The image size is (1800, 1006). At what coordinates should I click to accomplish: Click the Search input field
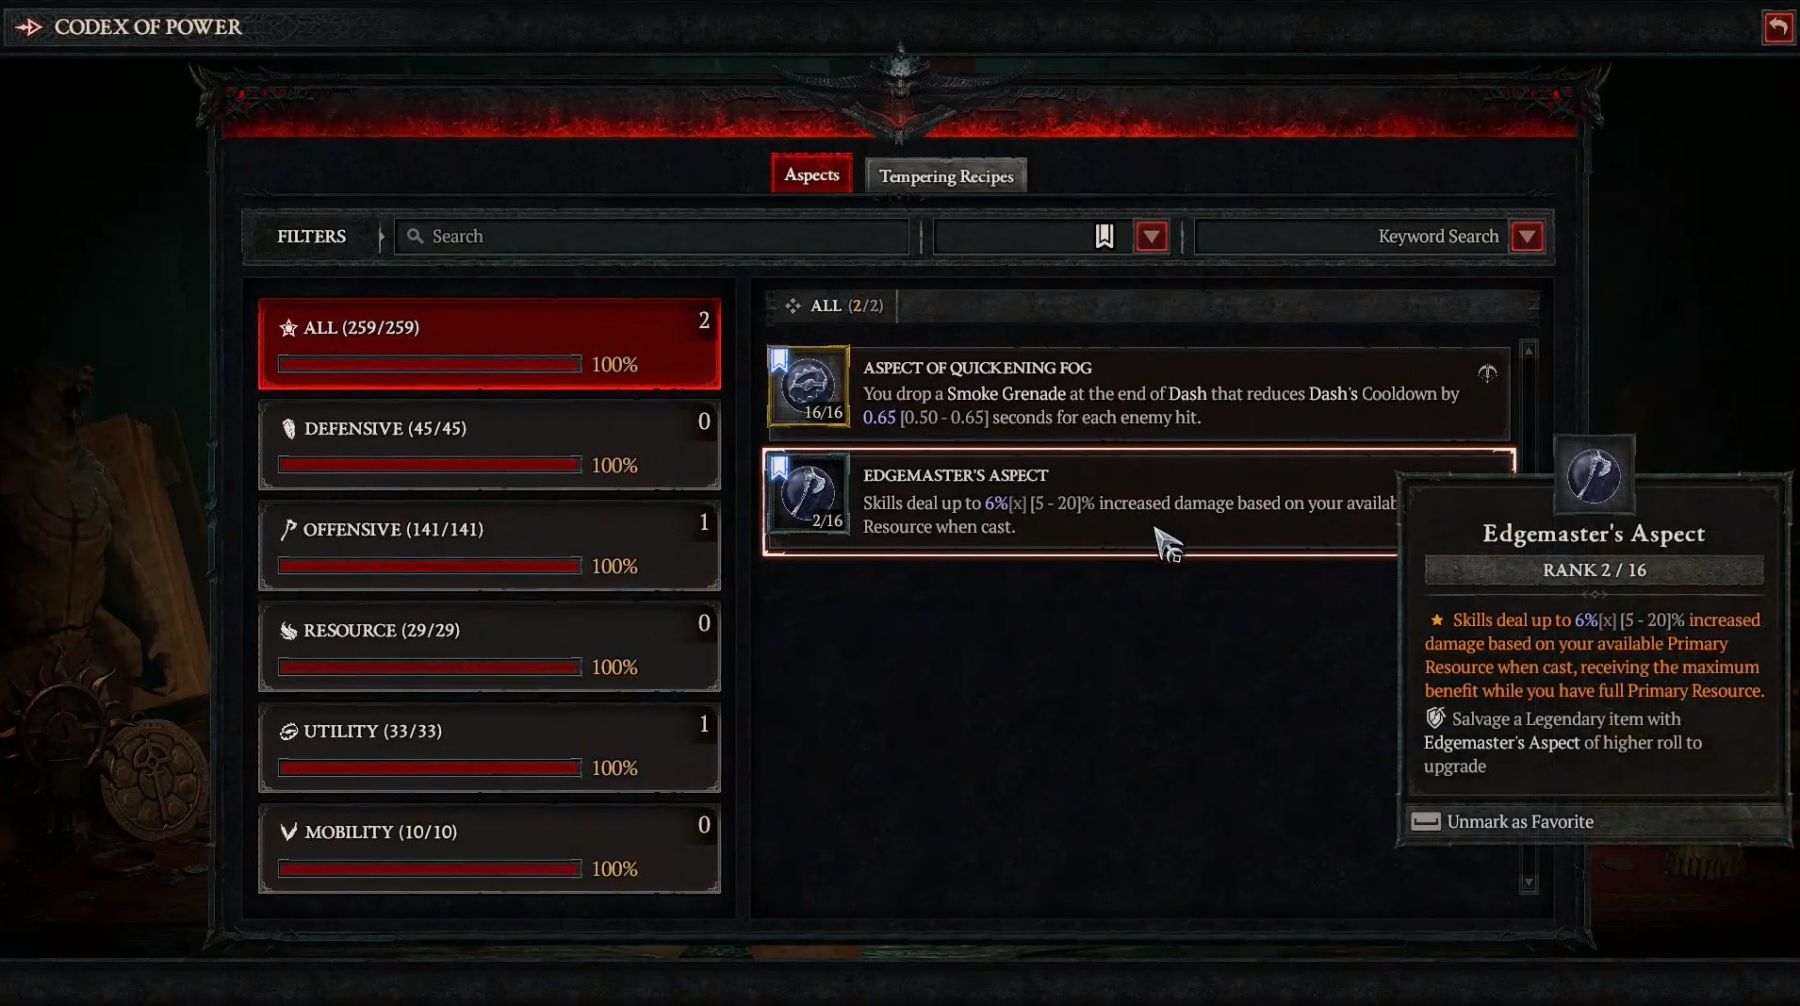[651, 236]
